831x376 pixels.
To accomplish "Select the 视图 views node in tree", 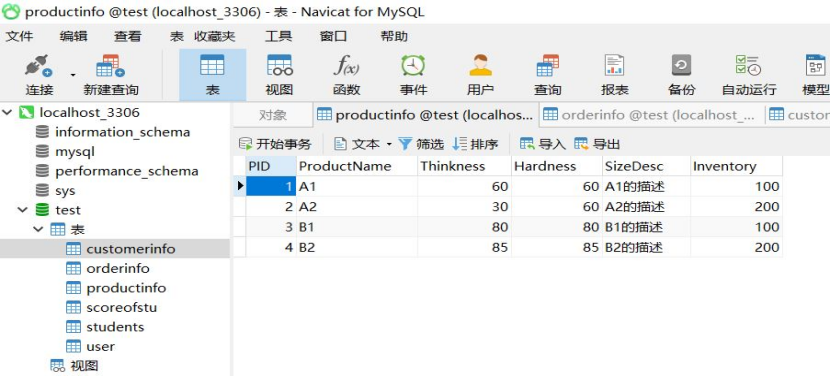I will tap(84, 366).
